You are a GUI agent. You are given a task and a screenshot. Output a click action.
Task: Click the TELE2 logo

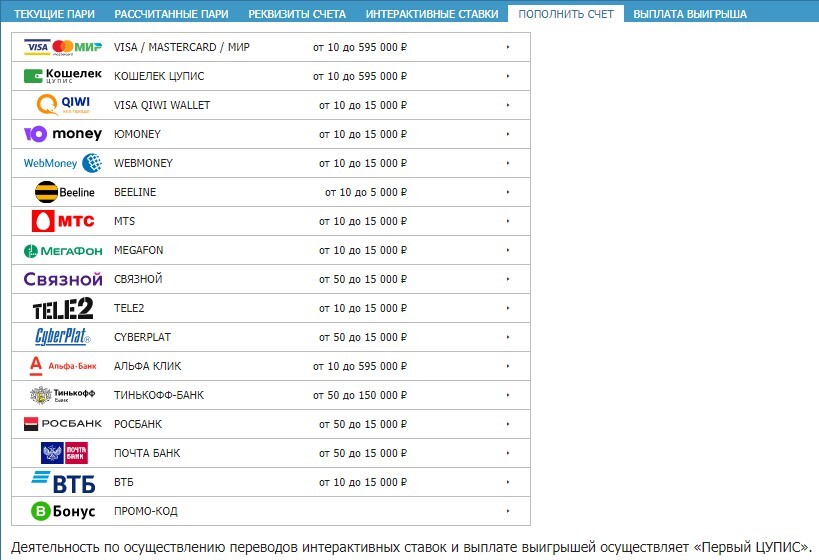tap(63, 308)
